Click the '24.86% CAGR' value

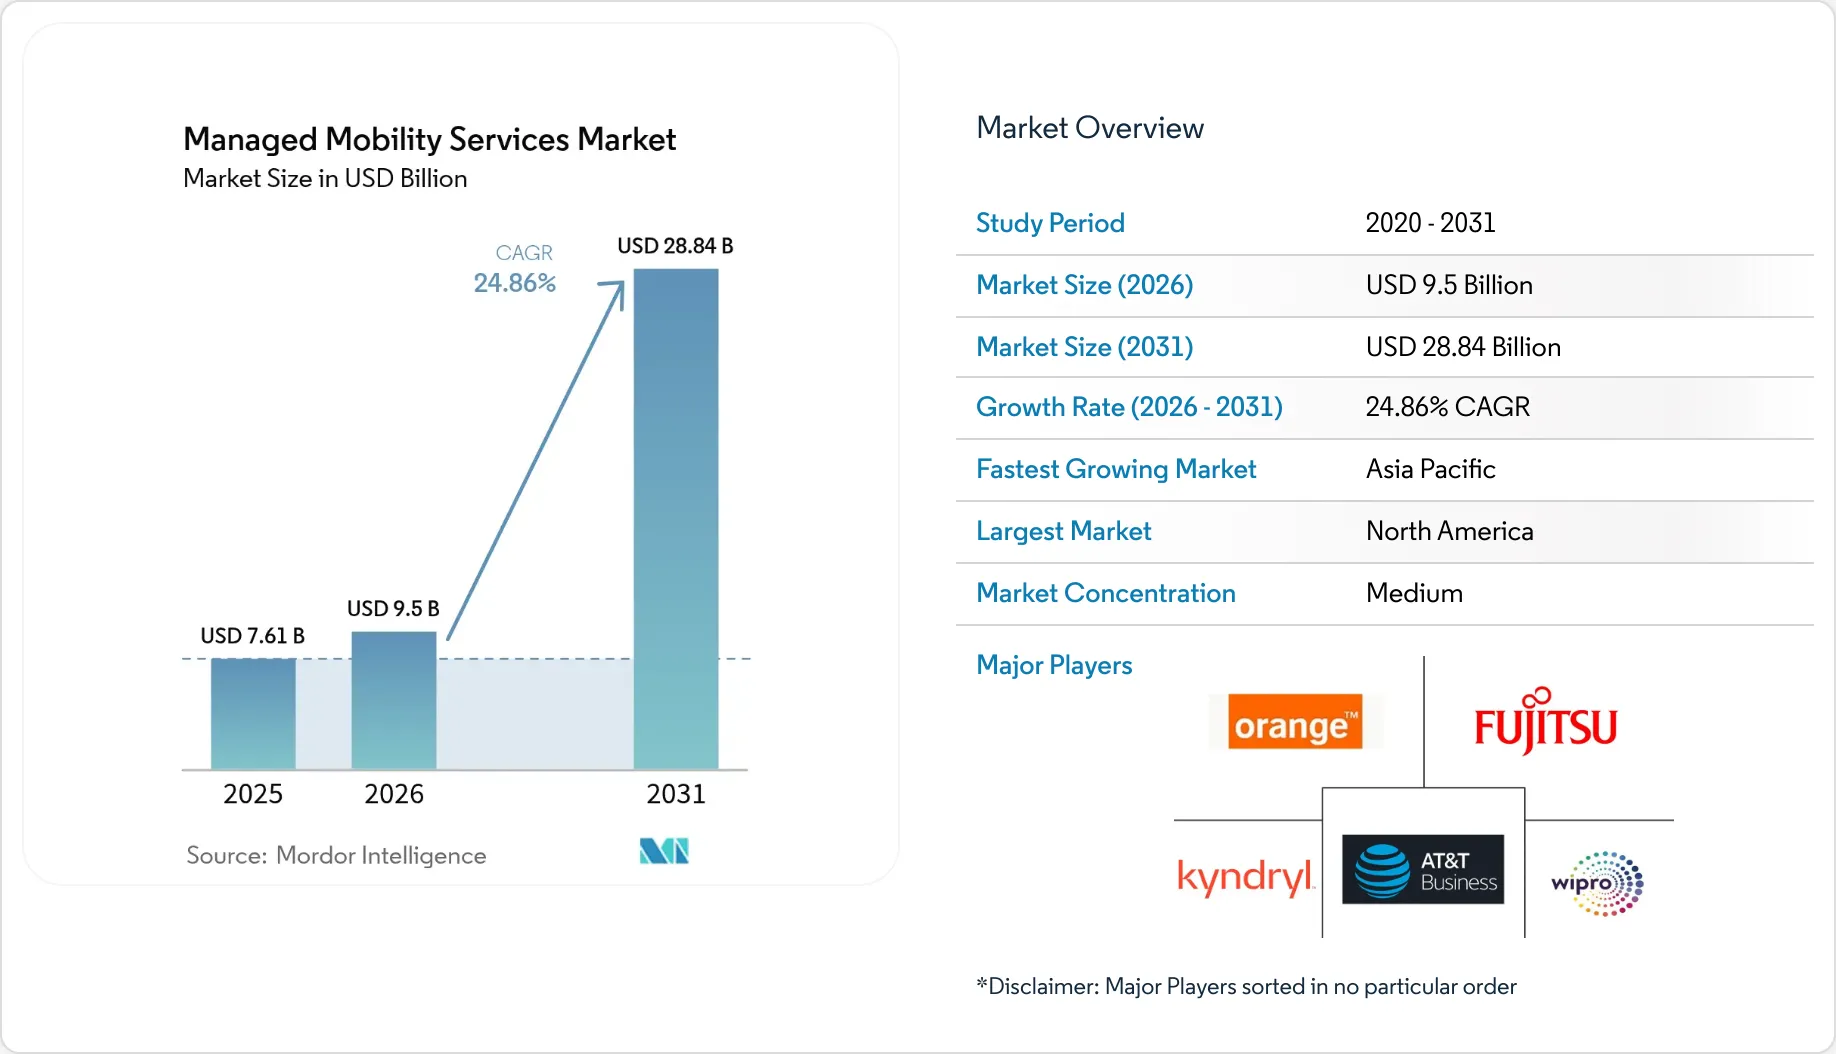click(x=1447, y=407)
